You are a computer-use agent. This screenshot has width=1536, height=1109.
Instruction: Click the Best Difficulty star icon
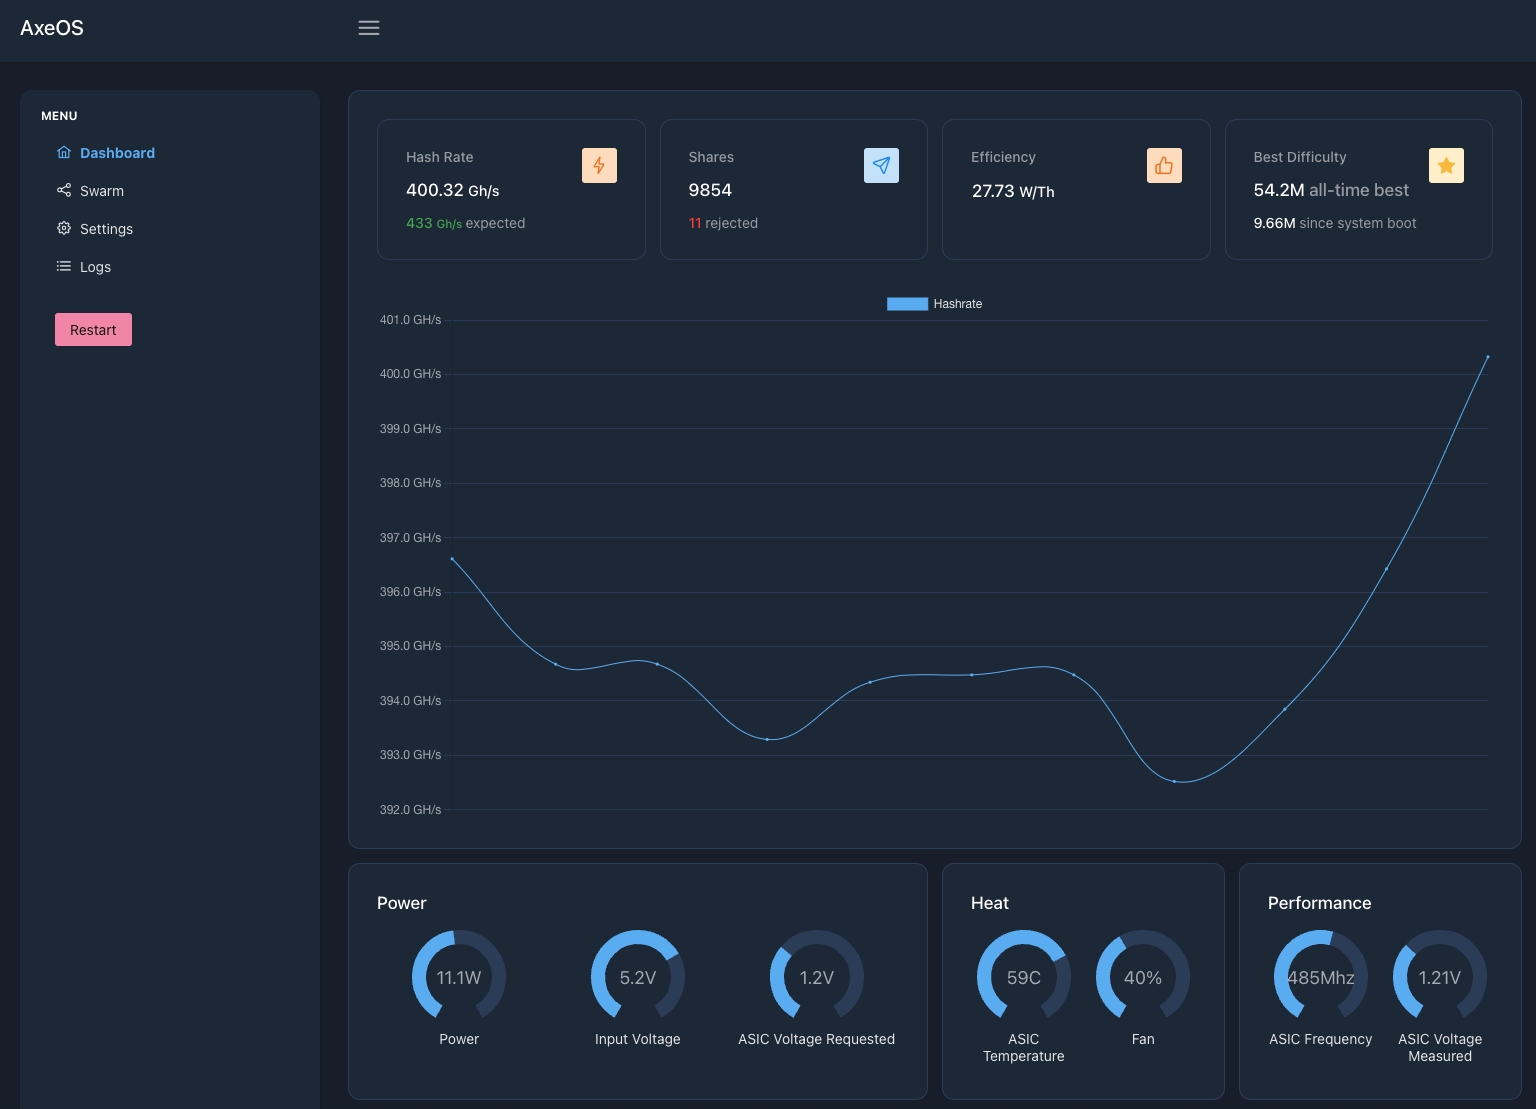tap(1446, 166)
